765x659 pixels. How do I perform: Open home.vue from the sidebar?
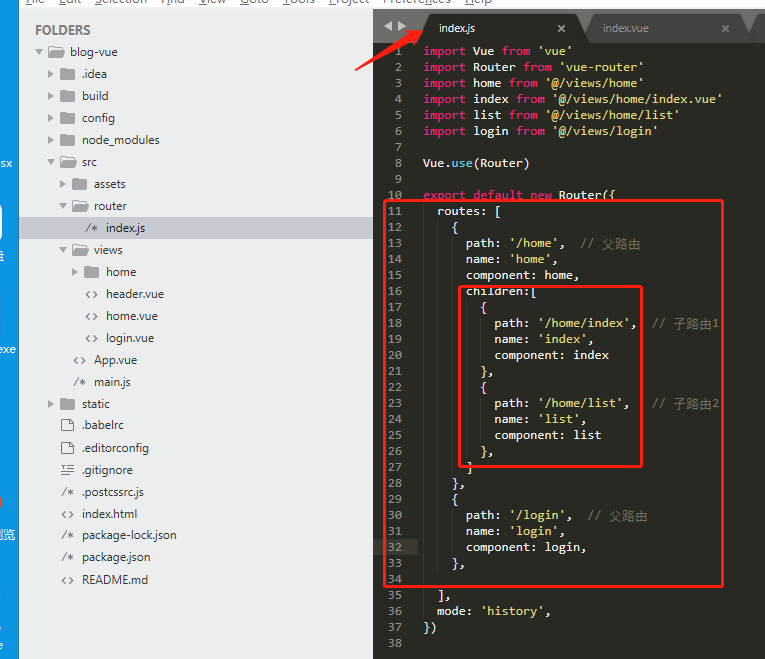(132, 316)
